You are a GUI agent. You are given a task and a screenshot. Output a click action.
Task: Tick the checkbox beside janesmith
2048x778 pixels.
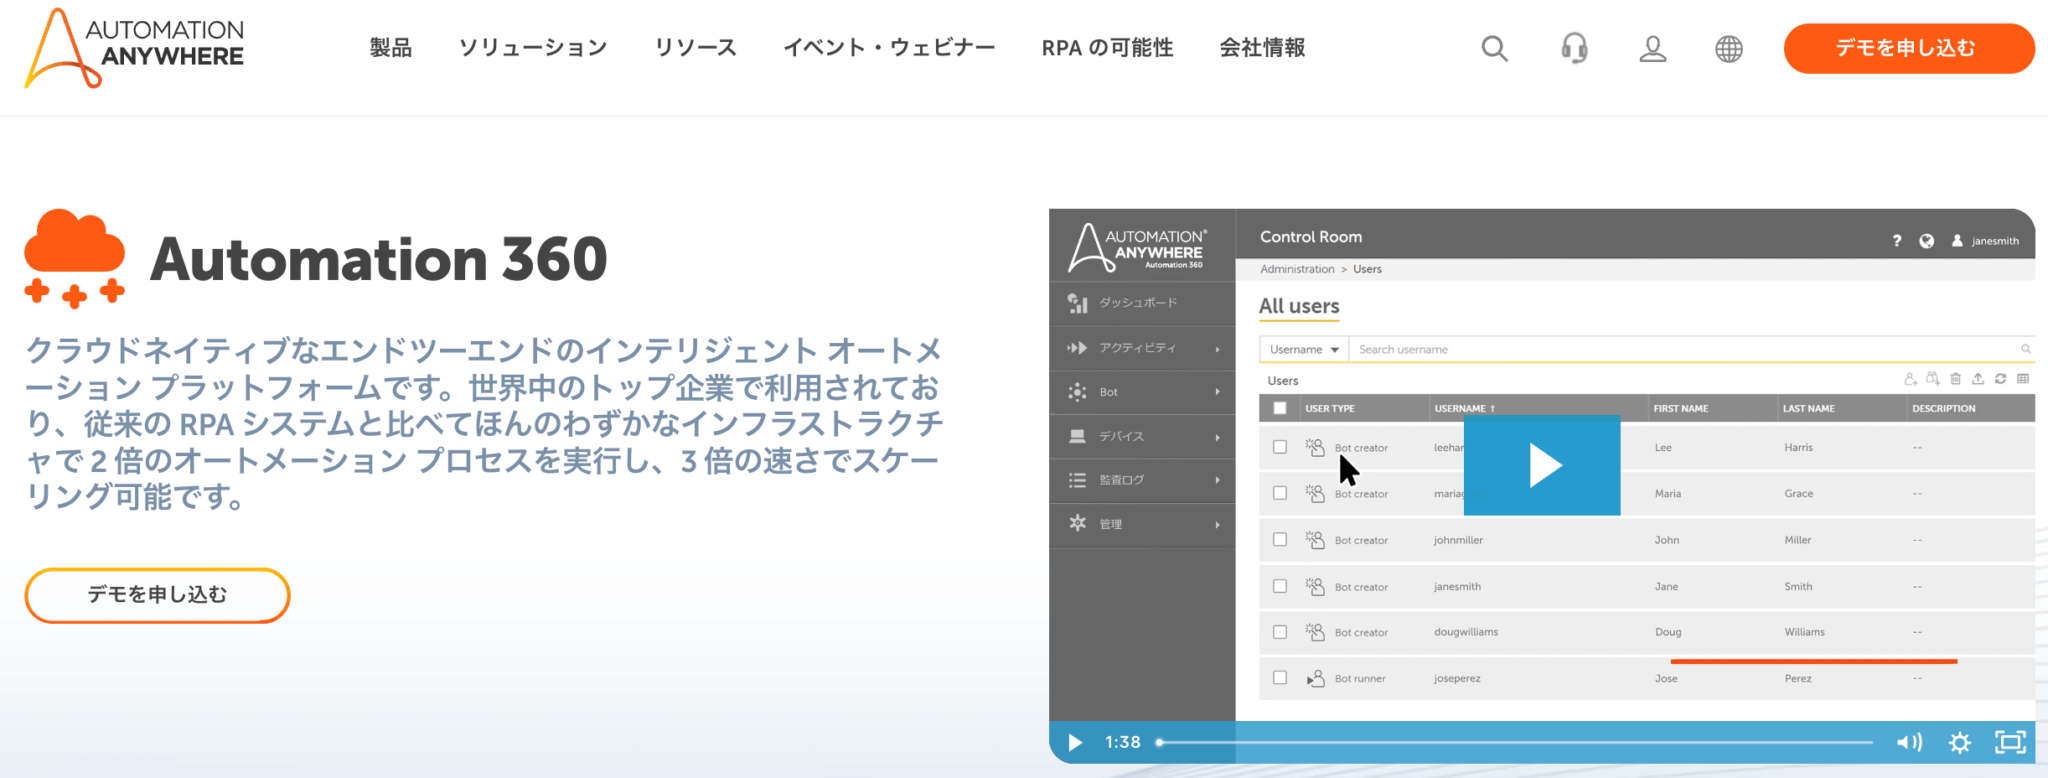tap(1279, 586)
